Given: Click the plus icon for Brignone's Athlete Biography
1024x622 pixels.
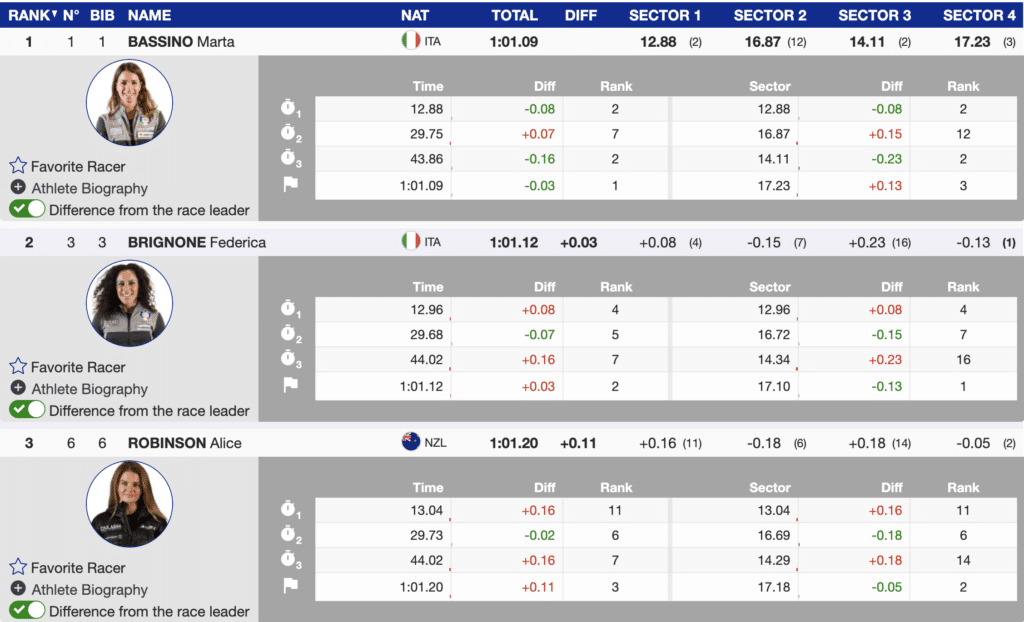Looking at the screenshot, I should (18, 388).
